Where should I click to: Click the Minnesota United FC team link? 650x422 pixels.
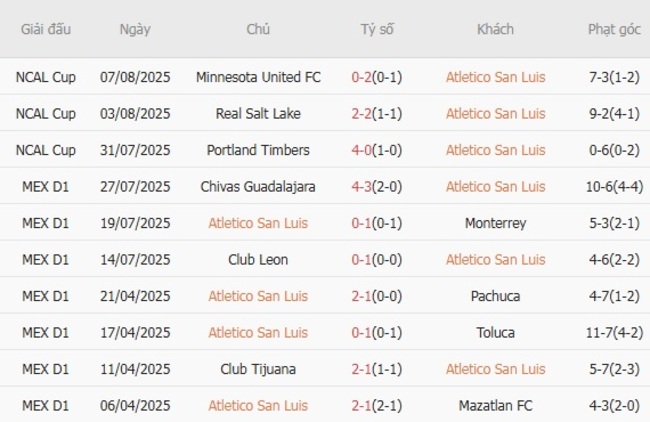[x=258, y=77]
